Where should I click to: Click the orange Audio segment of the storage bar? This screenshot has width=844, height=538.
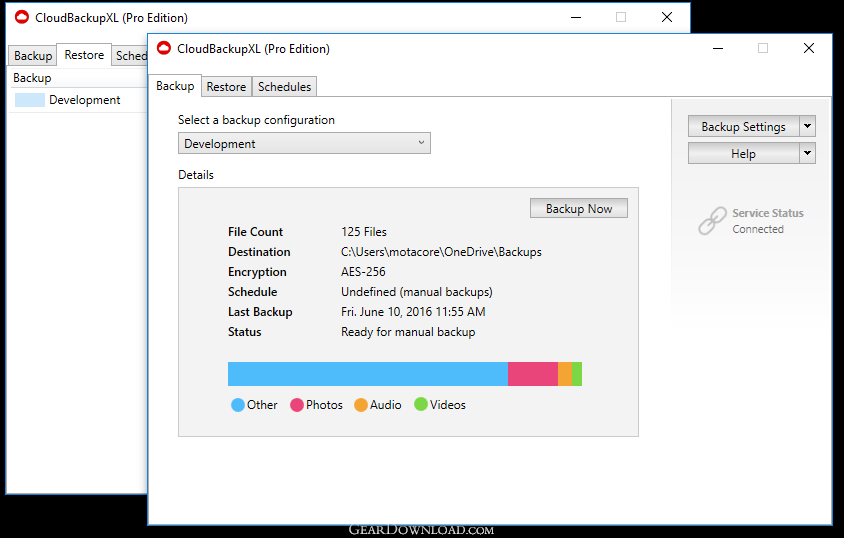pos(565,374)
